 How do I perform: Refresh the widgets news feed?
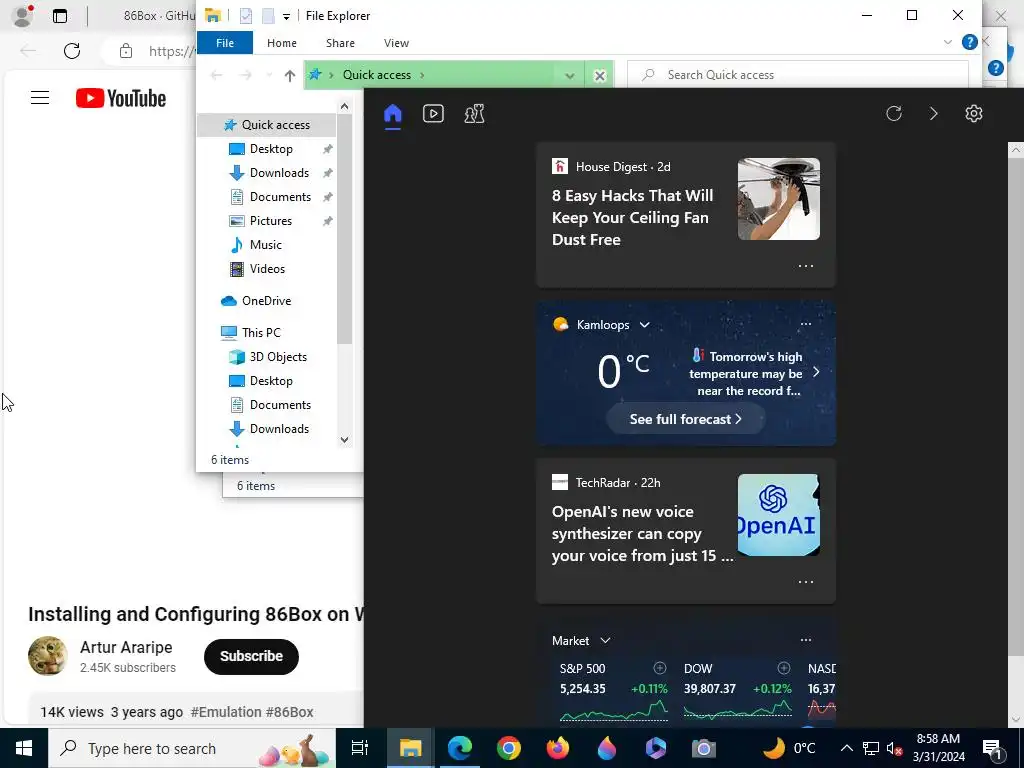[x=894, y=114]
